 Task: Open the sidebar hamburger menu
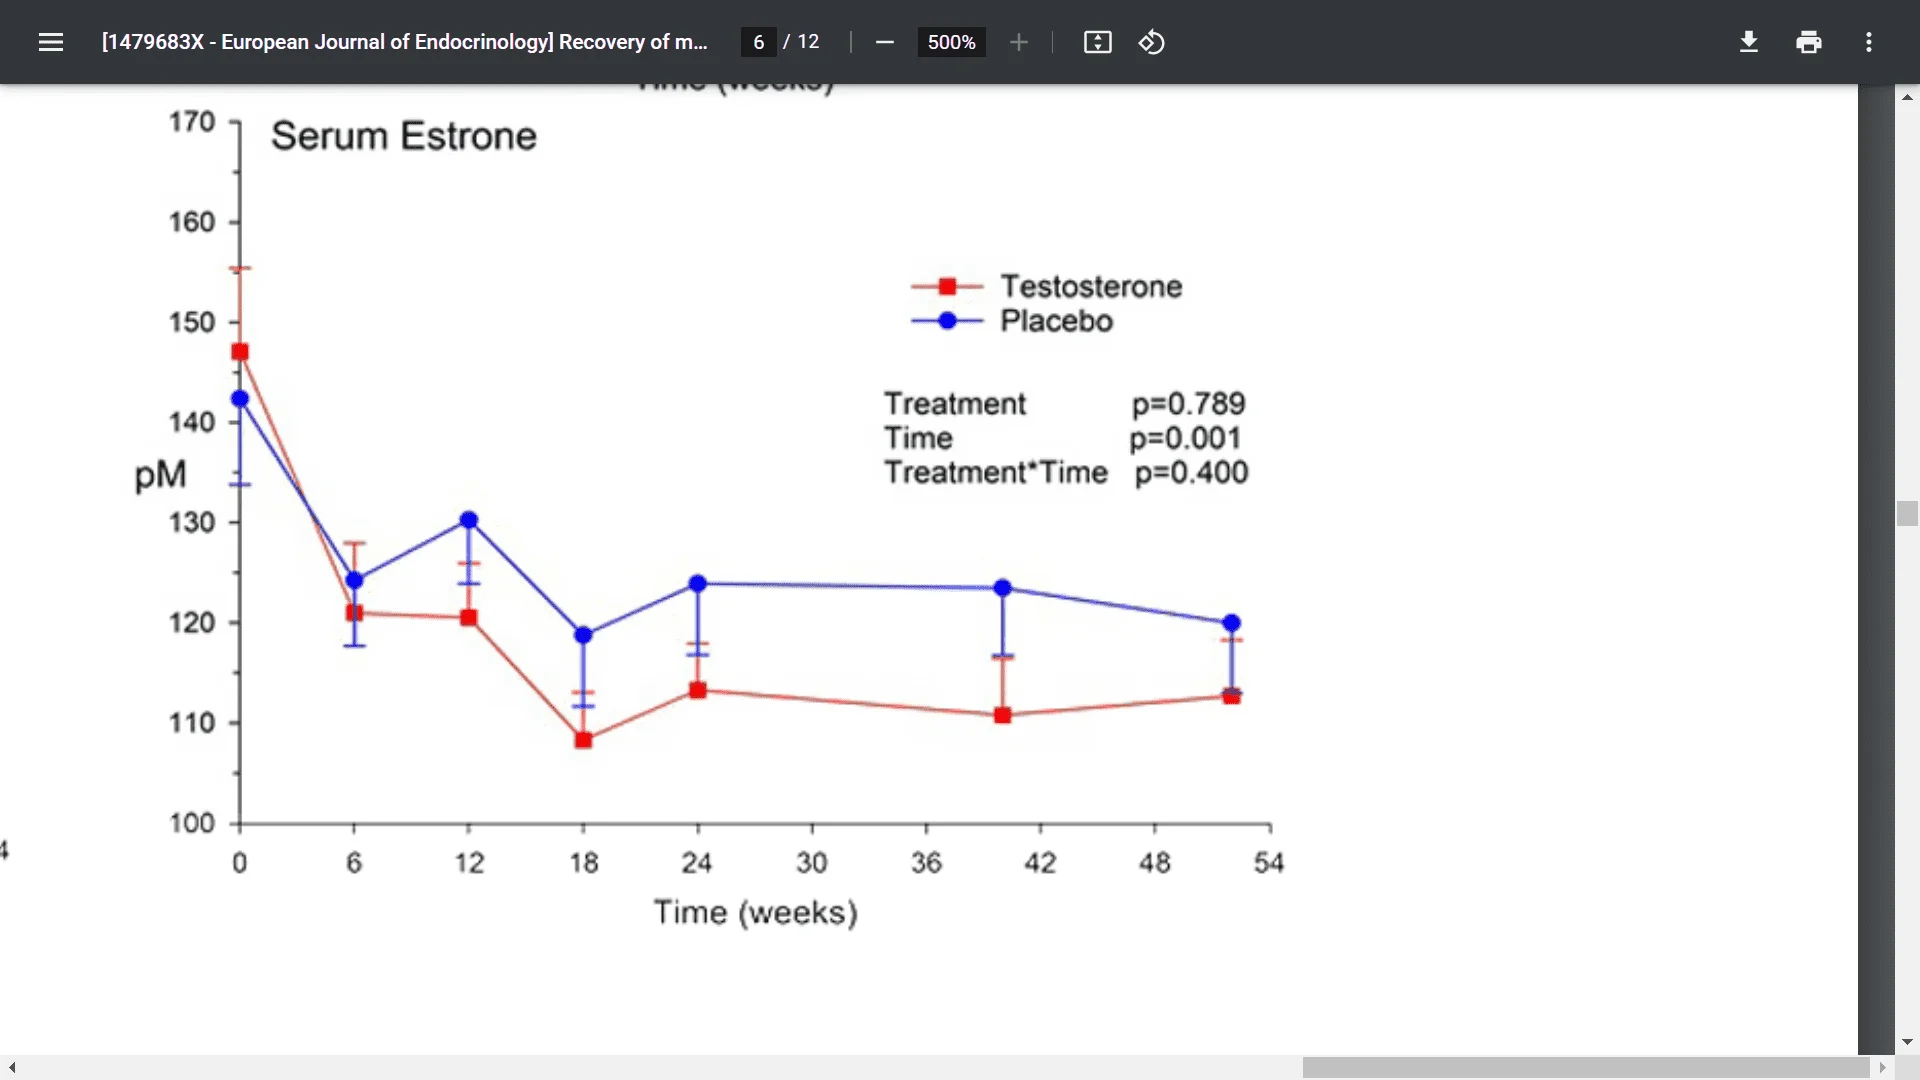tap(51, 42)
